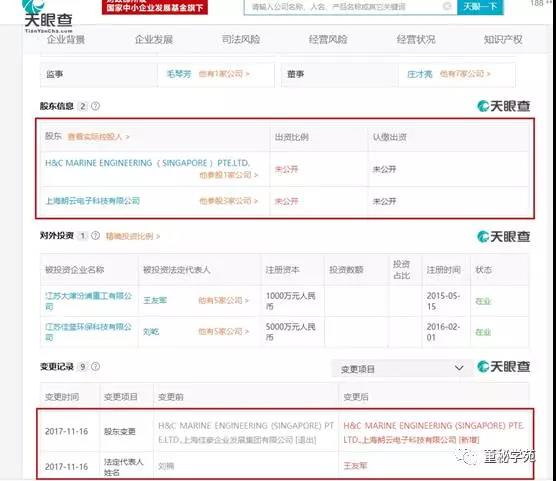Click 查看实际控股人 link
The image size is (556, 481).
coord(99,137)
